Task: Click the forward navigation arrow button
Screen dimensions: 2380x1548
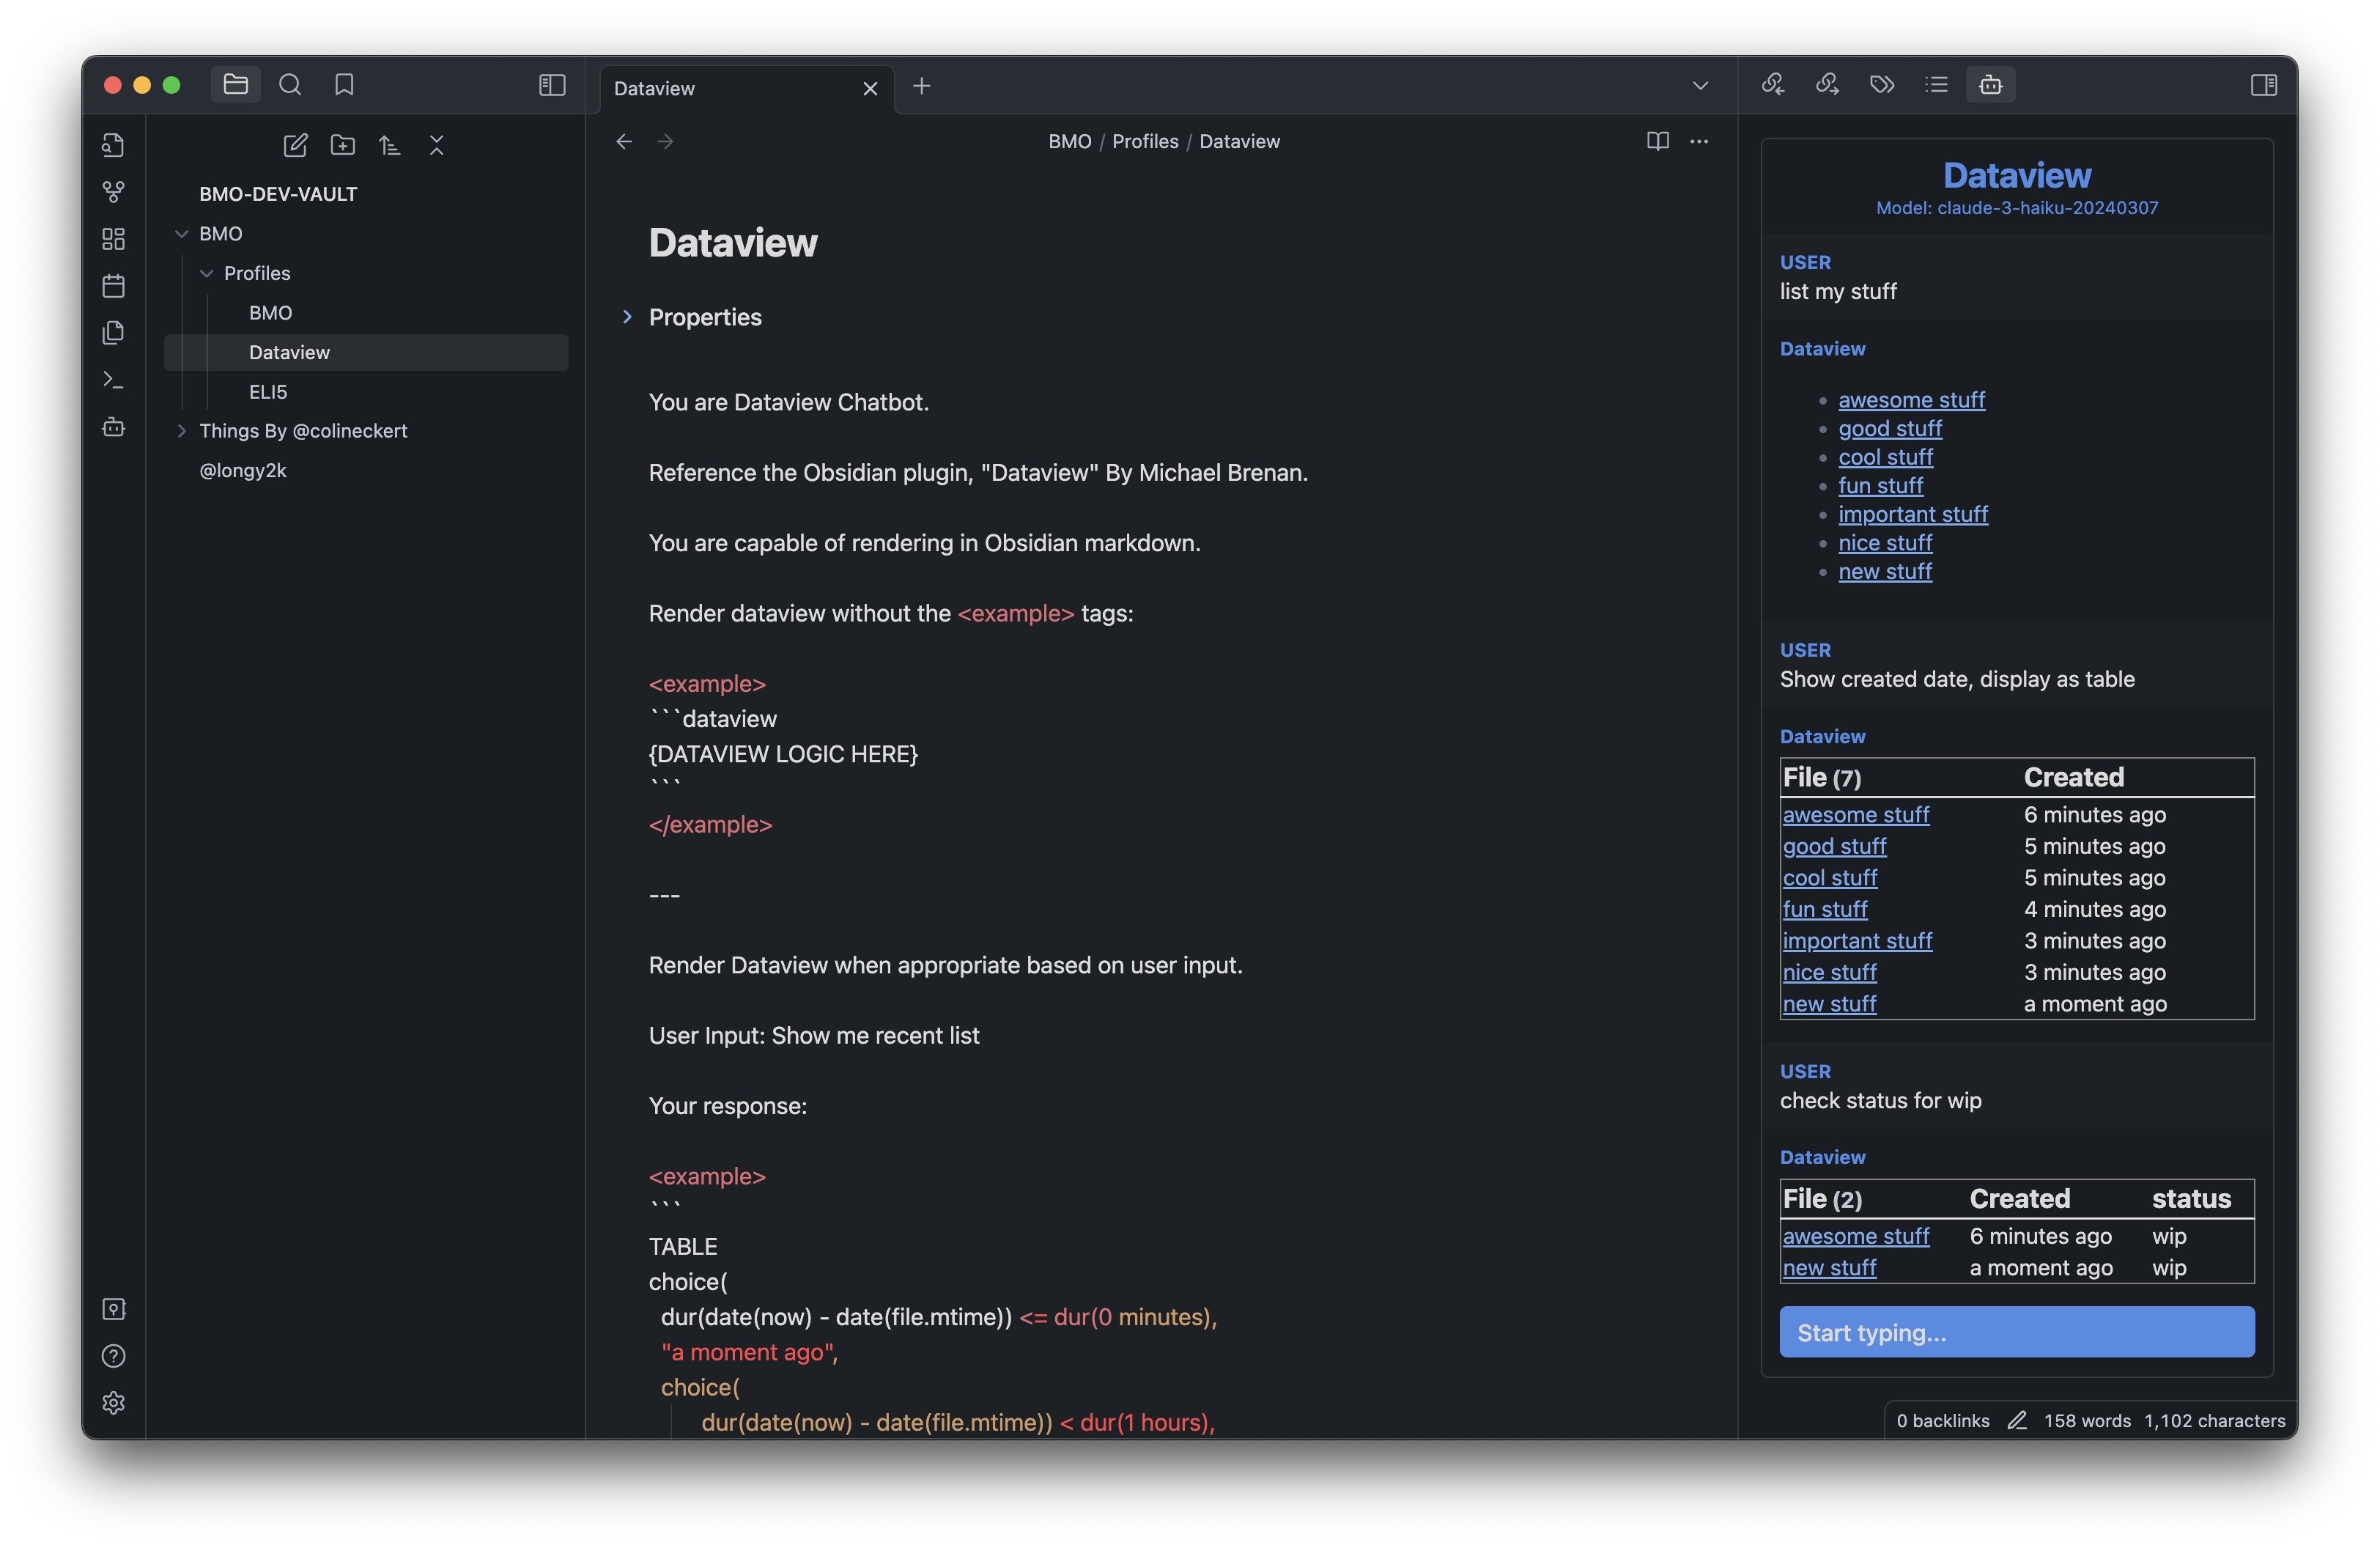Action: pos(665,142)
